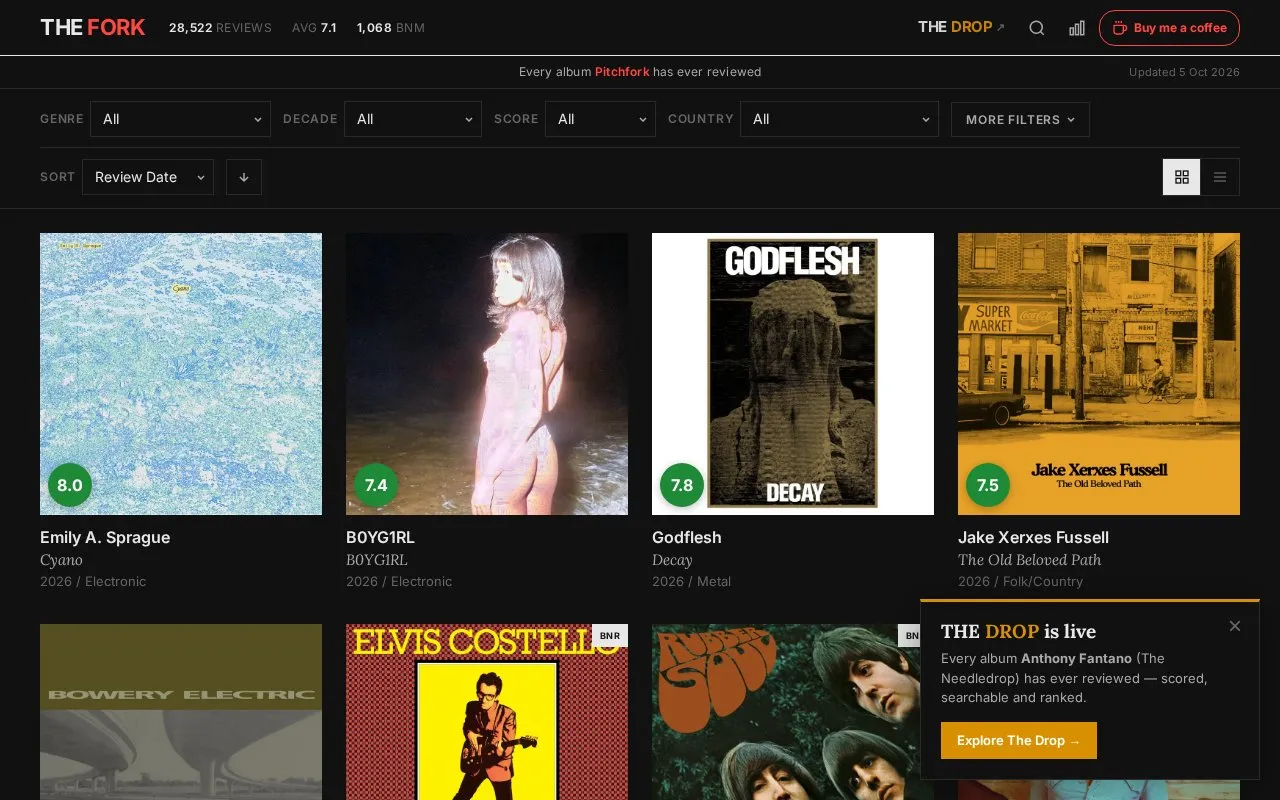Screen dimensions: 1280x800
Task: Click the 7.4 score badge on B0YG1RL
Action: (x=376, y=486)
